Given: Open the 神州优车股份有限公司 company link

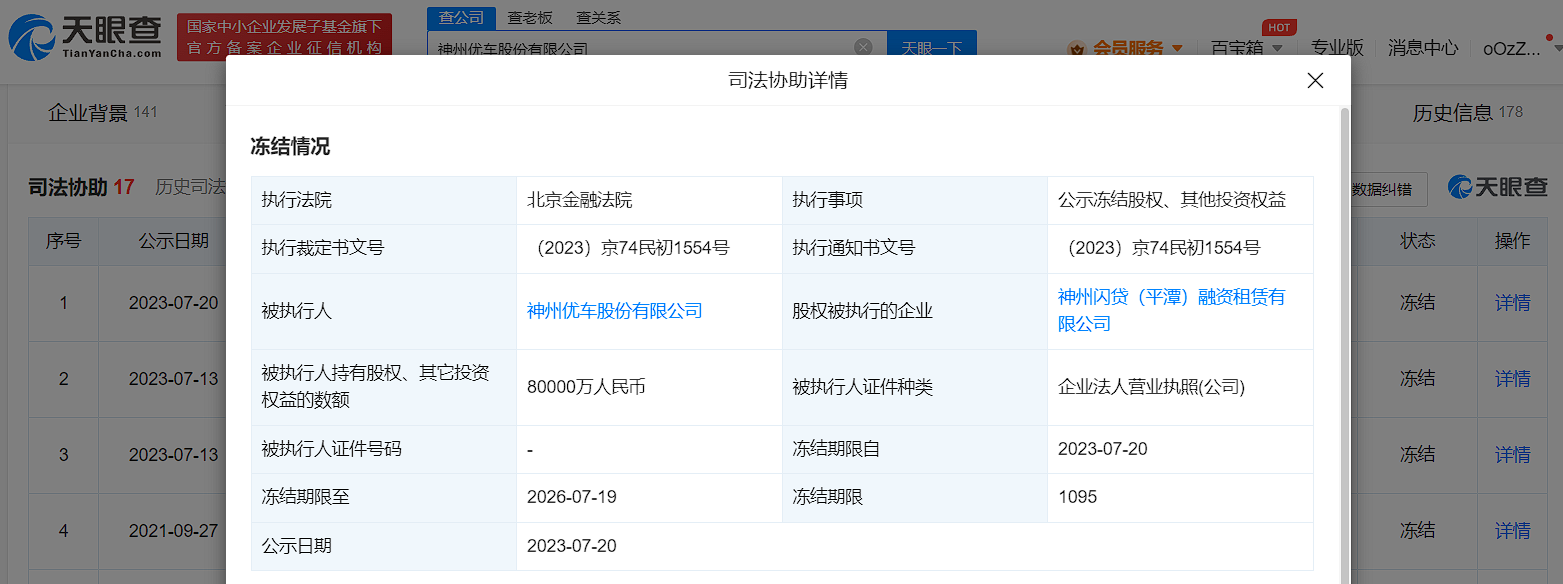Looking at the screenshot, I should point(614,311).
